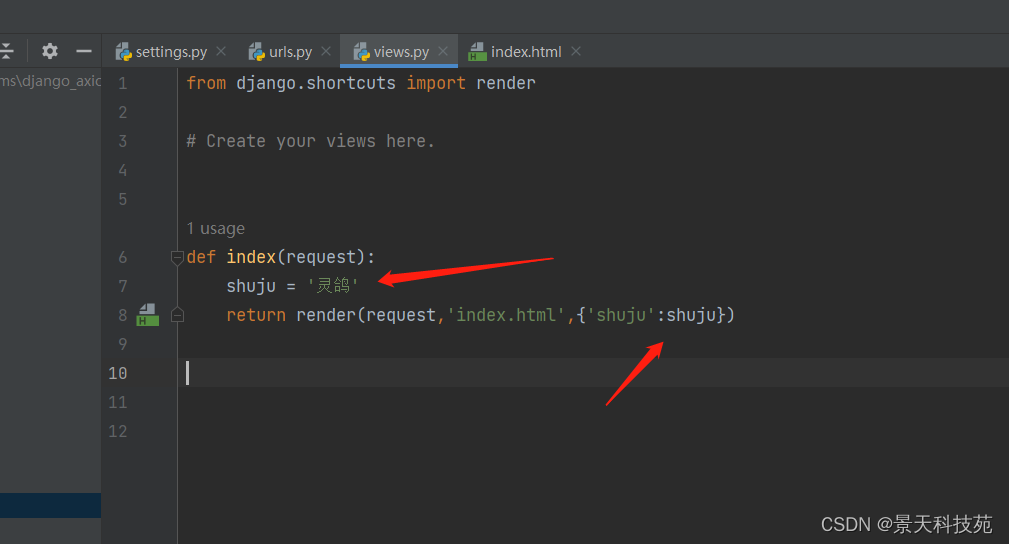The image size is (1009, 544).
Task: Close the index.html tab
Action: (576, 51)
